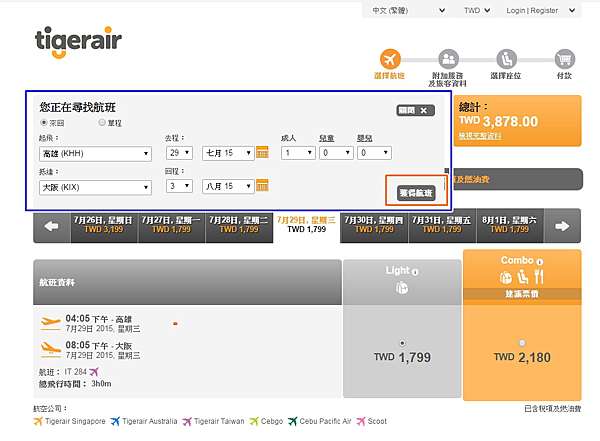
Task: Open the language dropdown in header
Action: pos(408,10)
